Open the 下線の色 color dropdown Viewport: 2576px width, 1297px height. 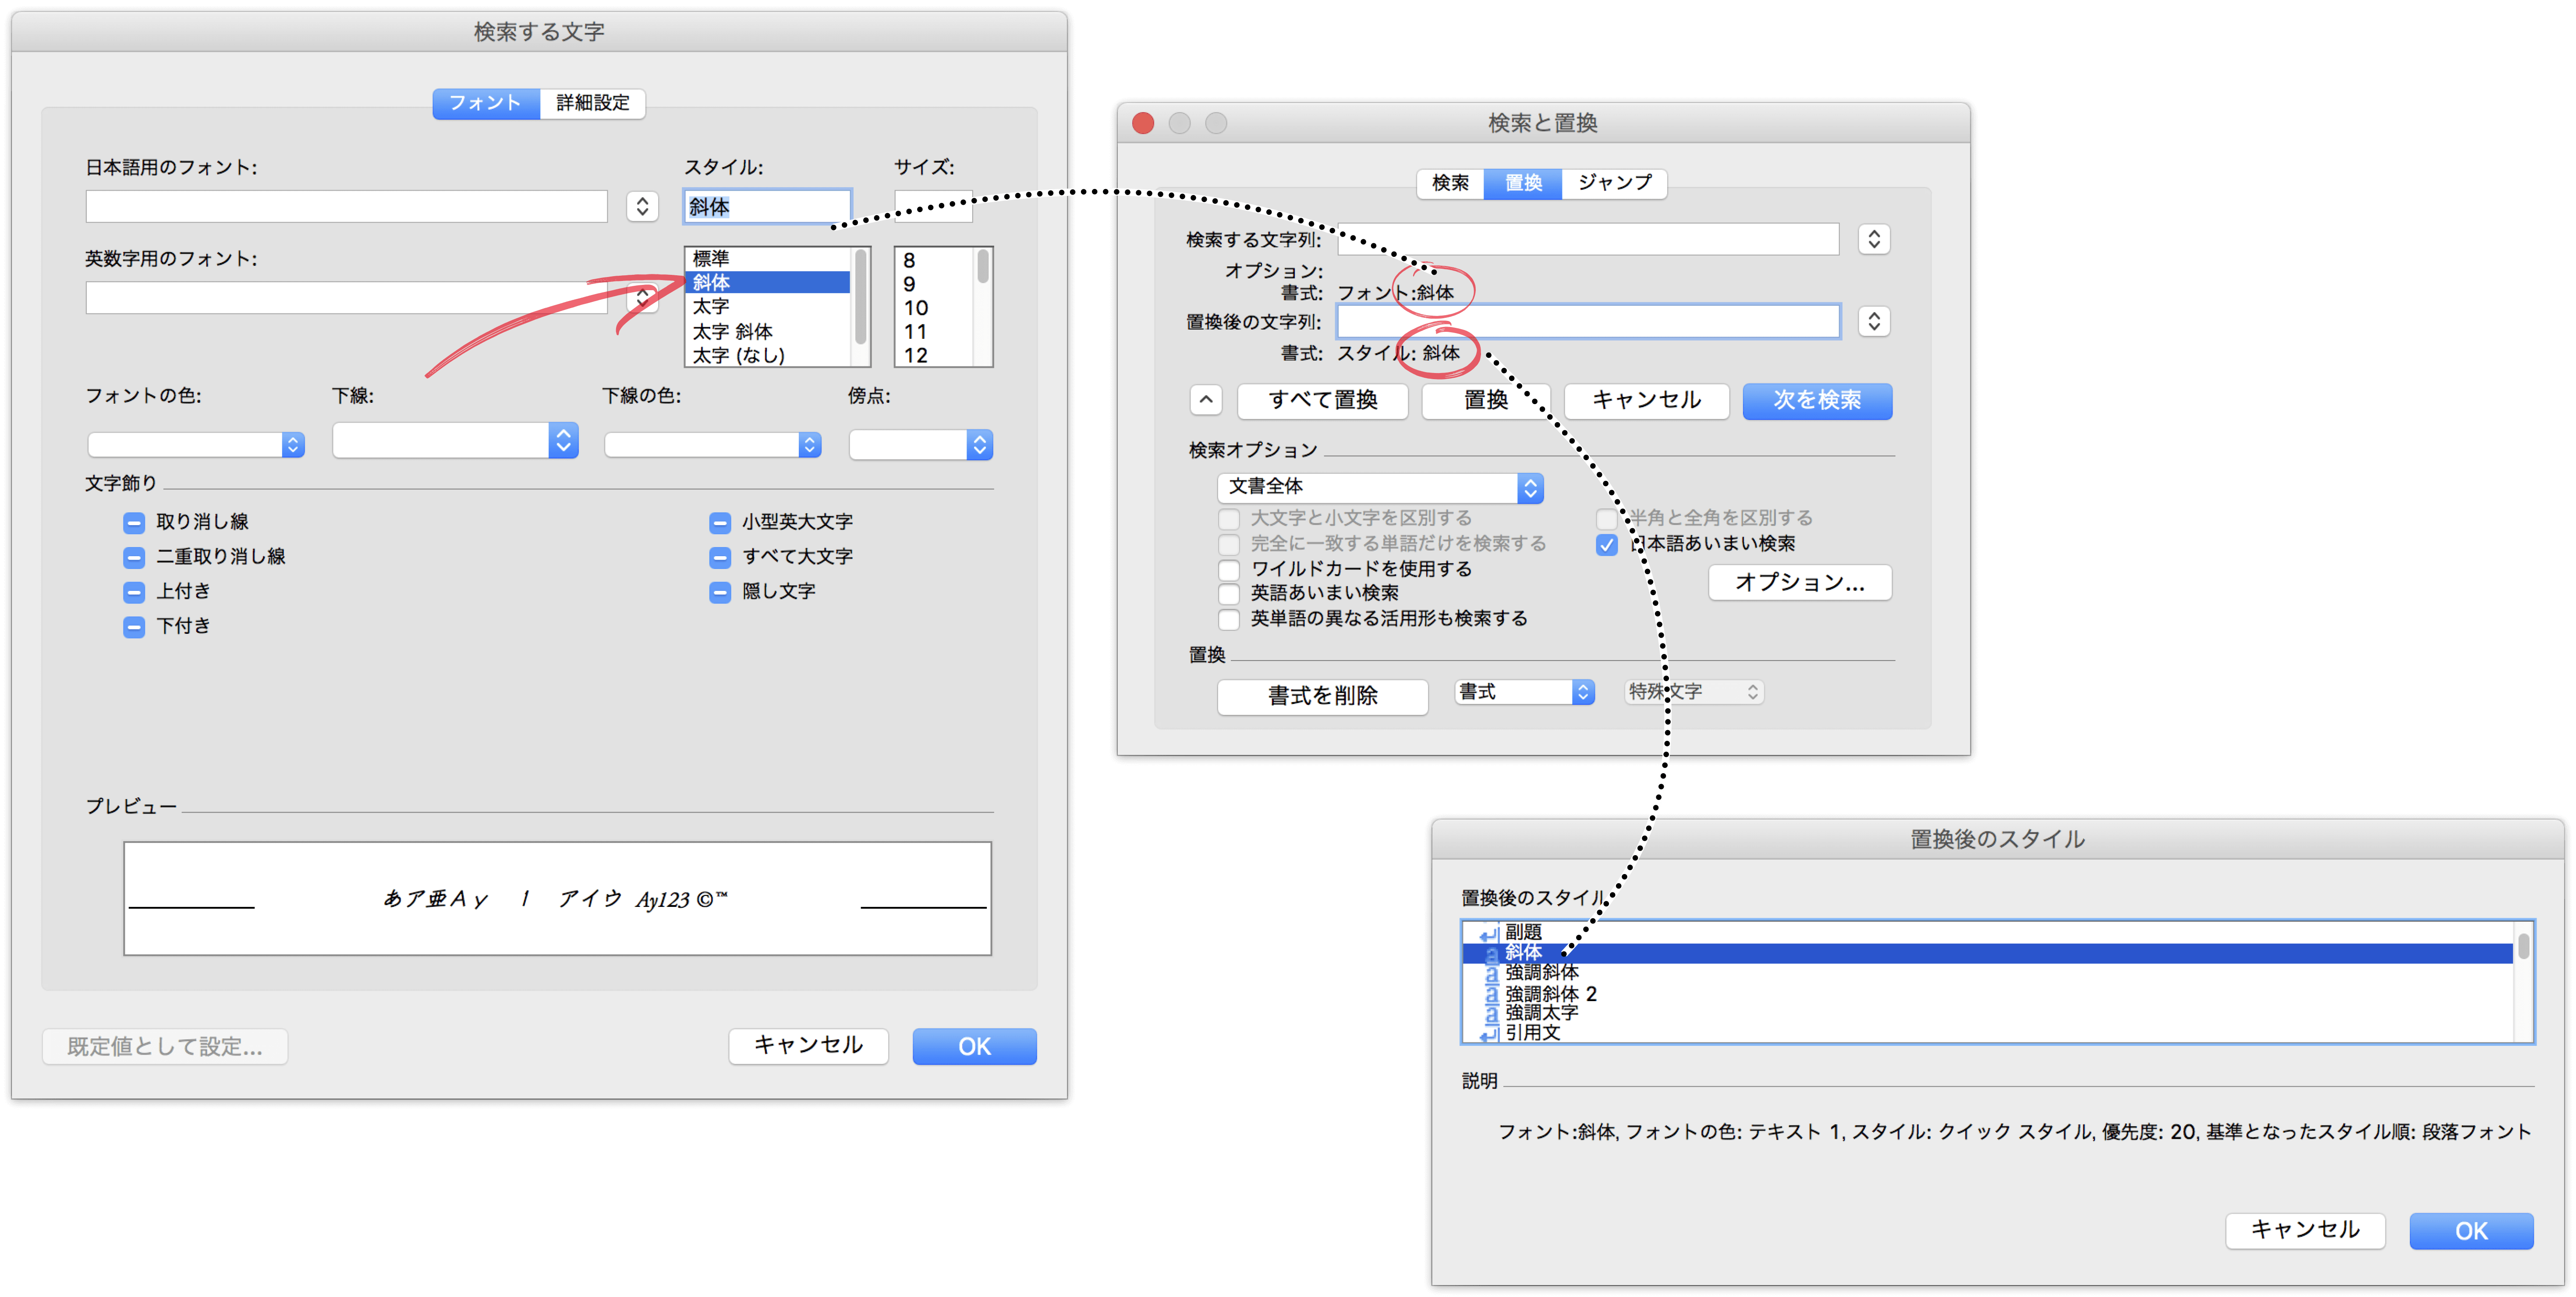(x=713, y=444)
